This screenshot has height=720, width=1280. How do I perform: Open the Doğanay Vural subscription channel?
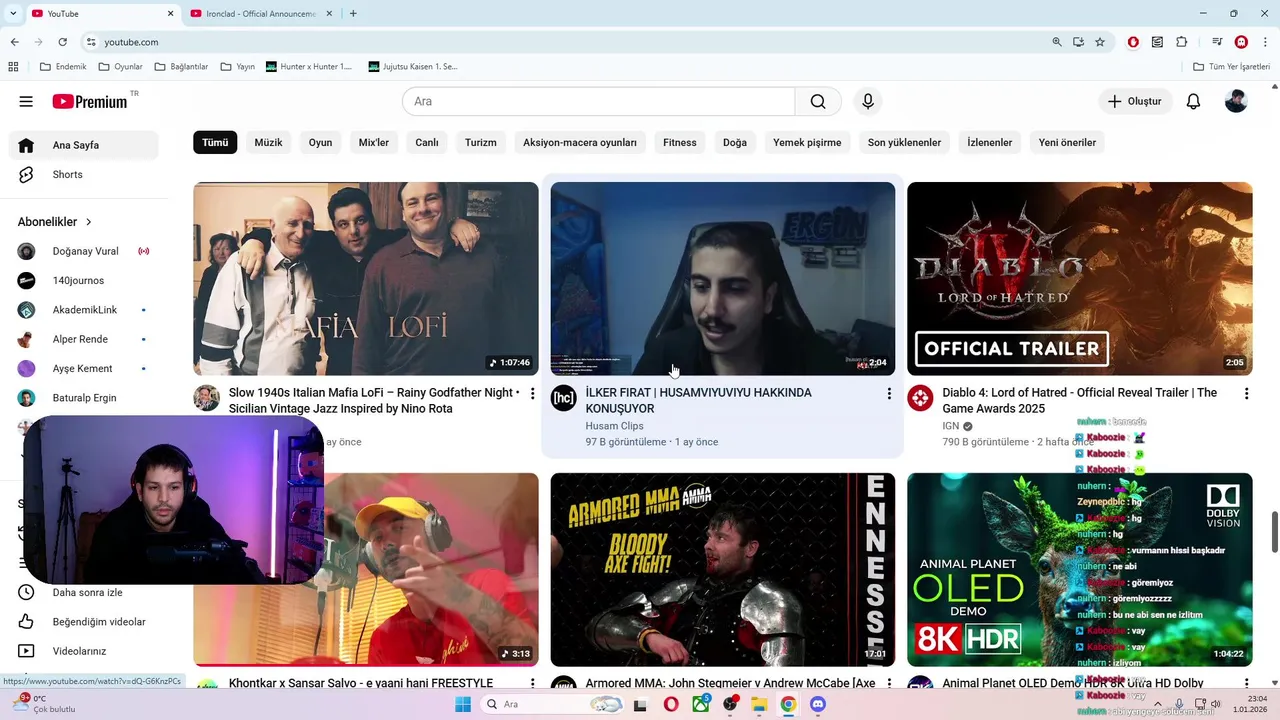click(84, 251)
